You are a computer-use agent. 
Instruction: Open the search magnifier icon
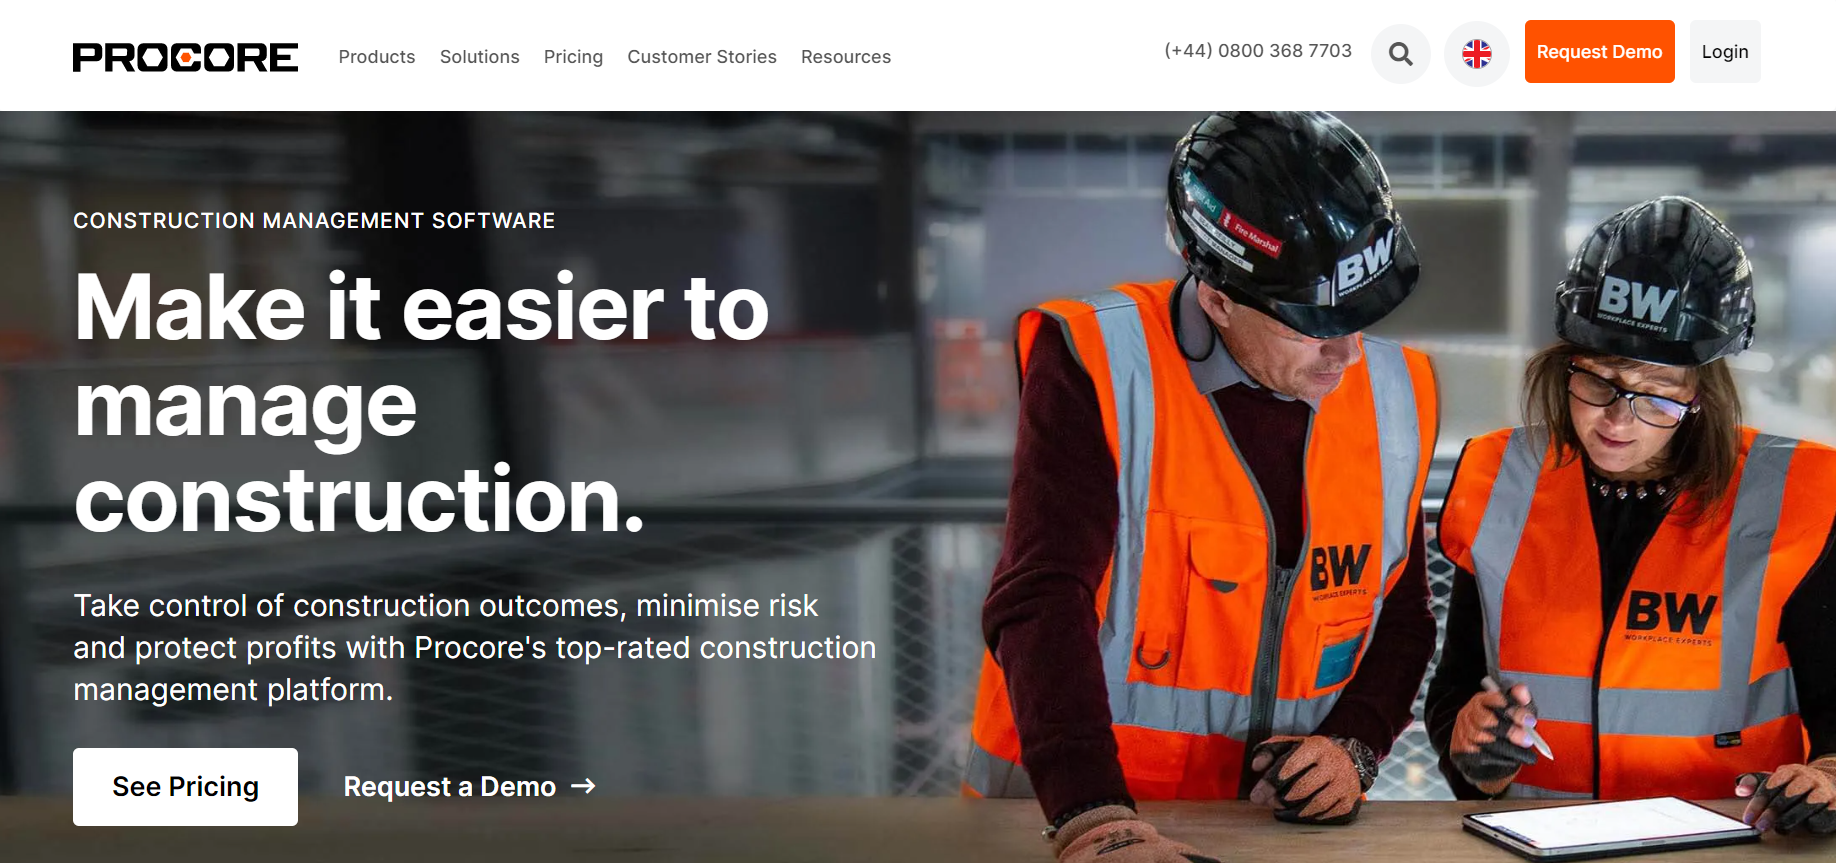1401,54
